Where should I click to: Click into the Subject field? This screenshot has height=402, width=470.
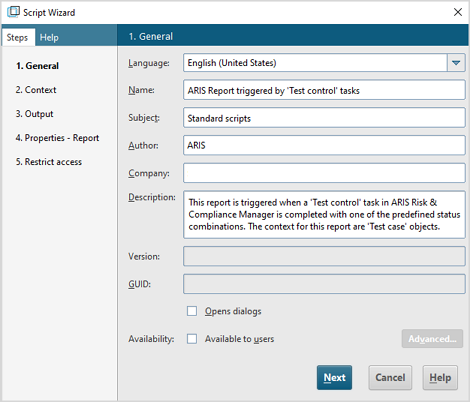click(x=324, y=118)
